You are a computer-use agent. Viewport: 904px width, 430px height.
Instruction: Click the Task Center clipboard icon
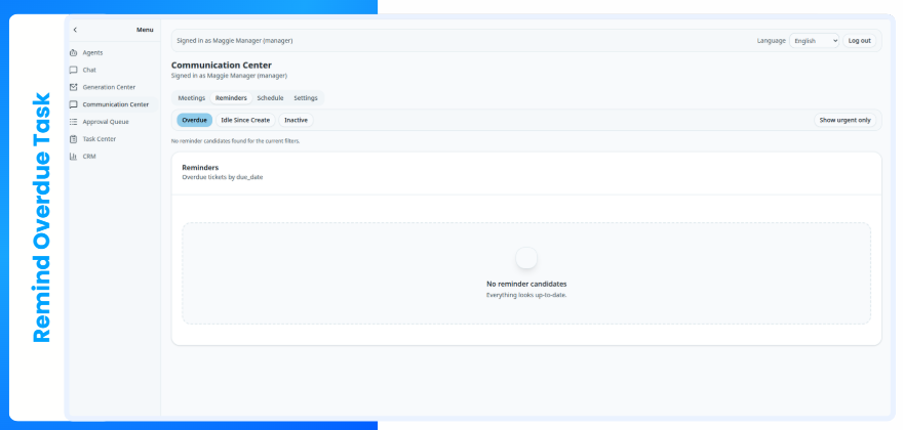click(73, 139)
